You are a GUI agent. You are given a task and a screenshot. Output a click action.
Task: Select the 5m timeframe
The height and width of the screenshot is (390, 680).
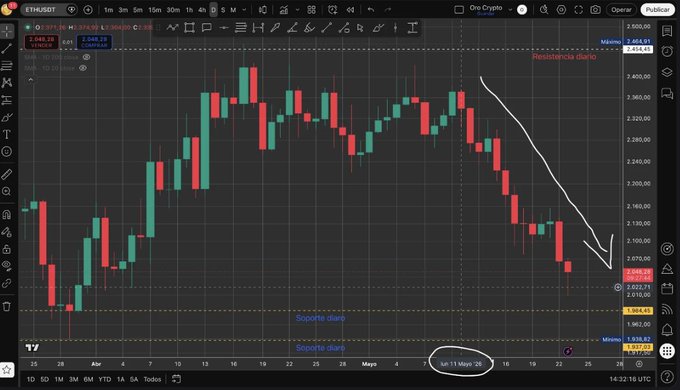pyautogui.click(x=138, y=10)
